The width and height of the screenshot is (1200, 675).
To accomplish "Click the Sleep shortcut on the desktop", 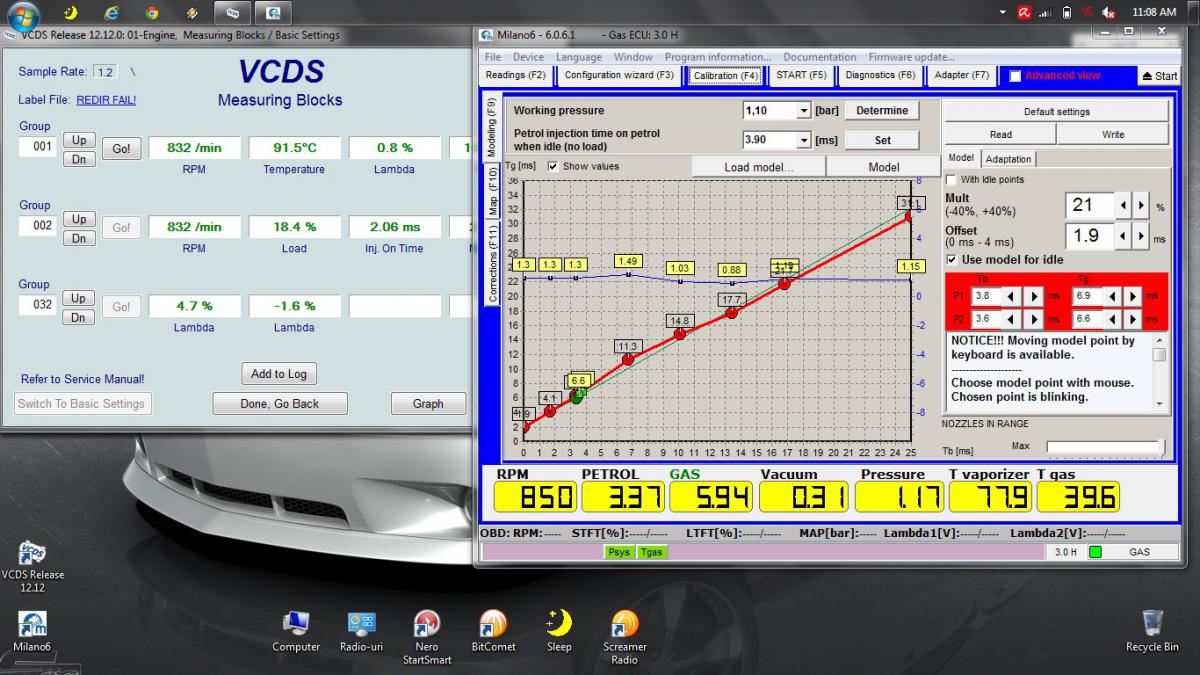I will [x=559, y=632].
